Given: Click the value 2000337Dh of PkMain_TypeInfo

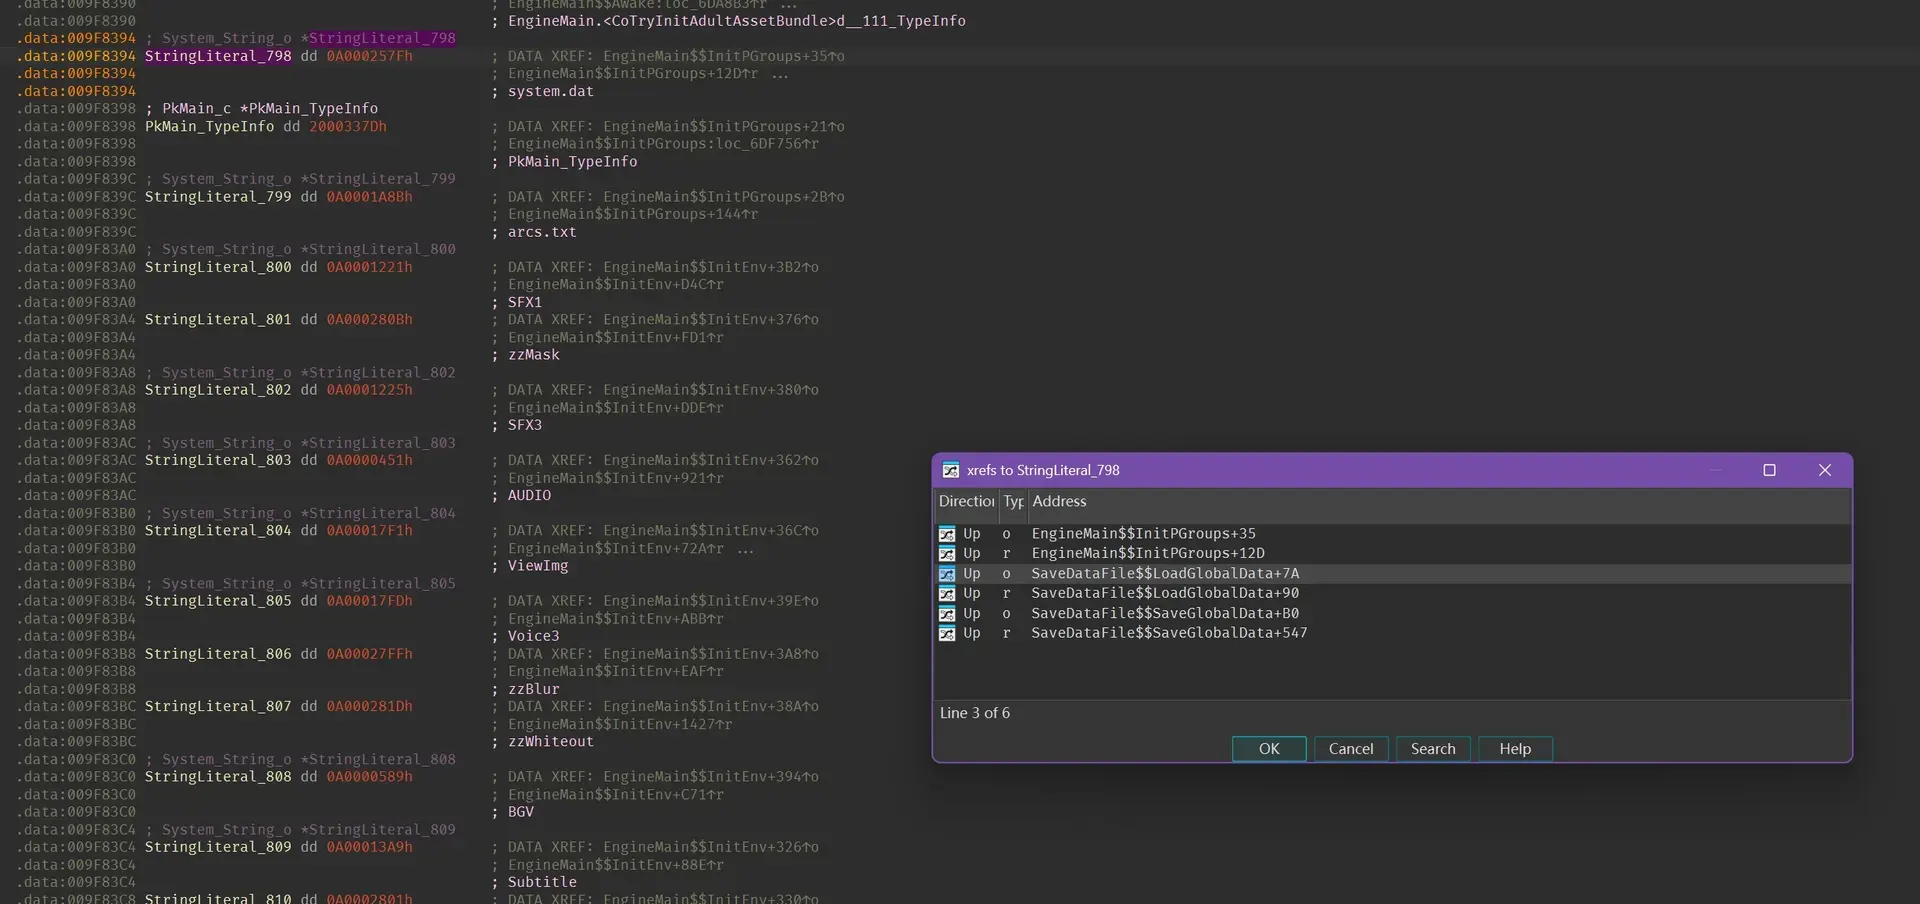Looking at the screenshot, I should click(x=347, y=127).
